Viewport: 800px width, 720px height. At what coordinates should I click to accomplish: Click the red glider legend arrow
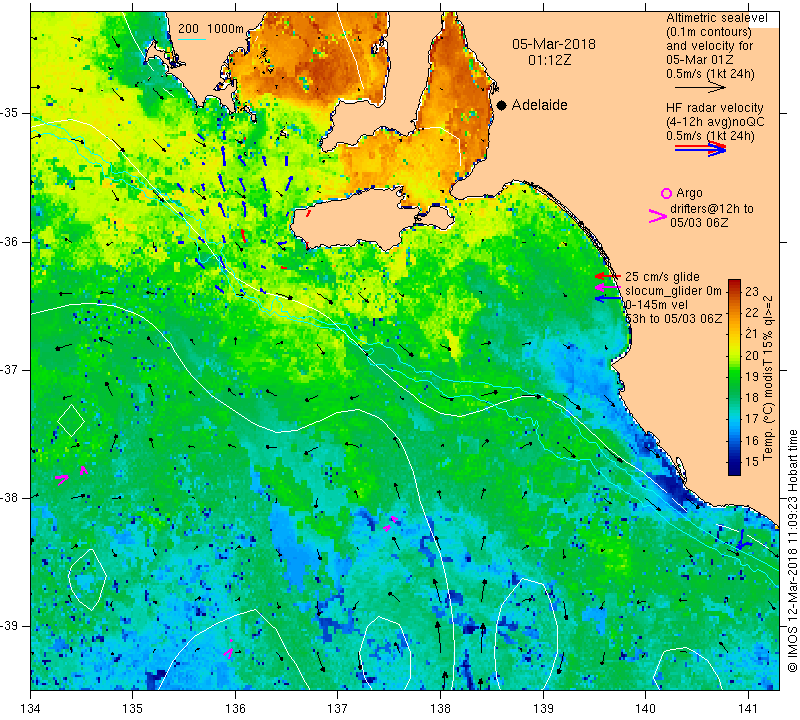point(608,276)
